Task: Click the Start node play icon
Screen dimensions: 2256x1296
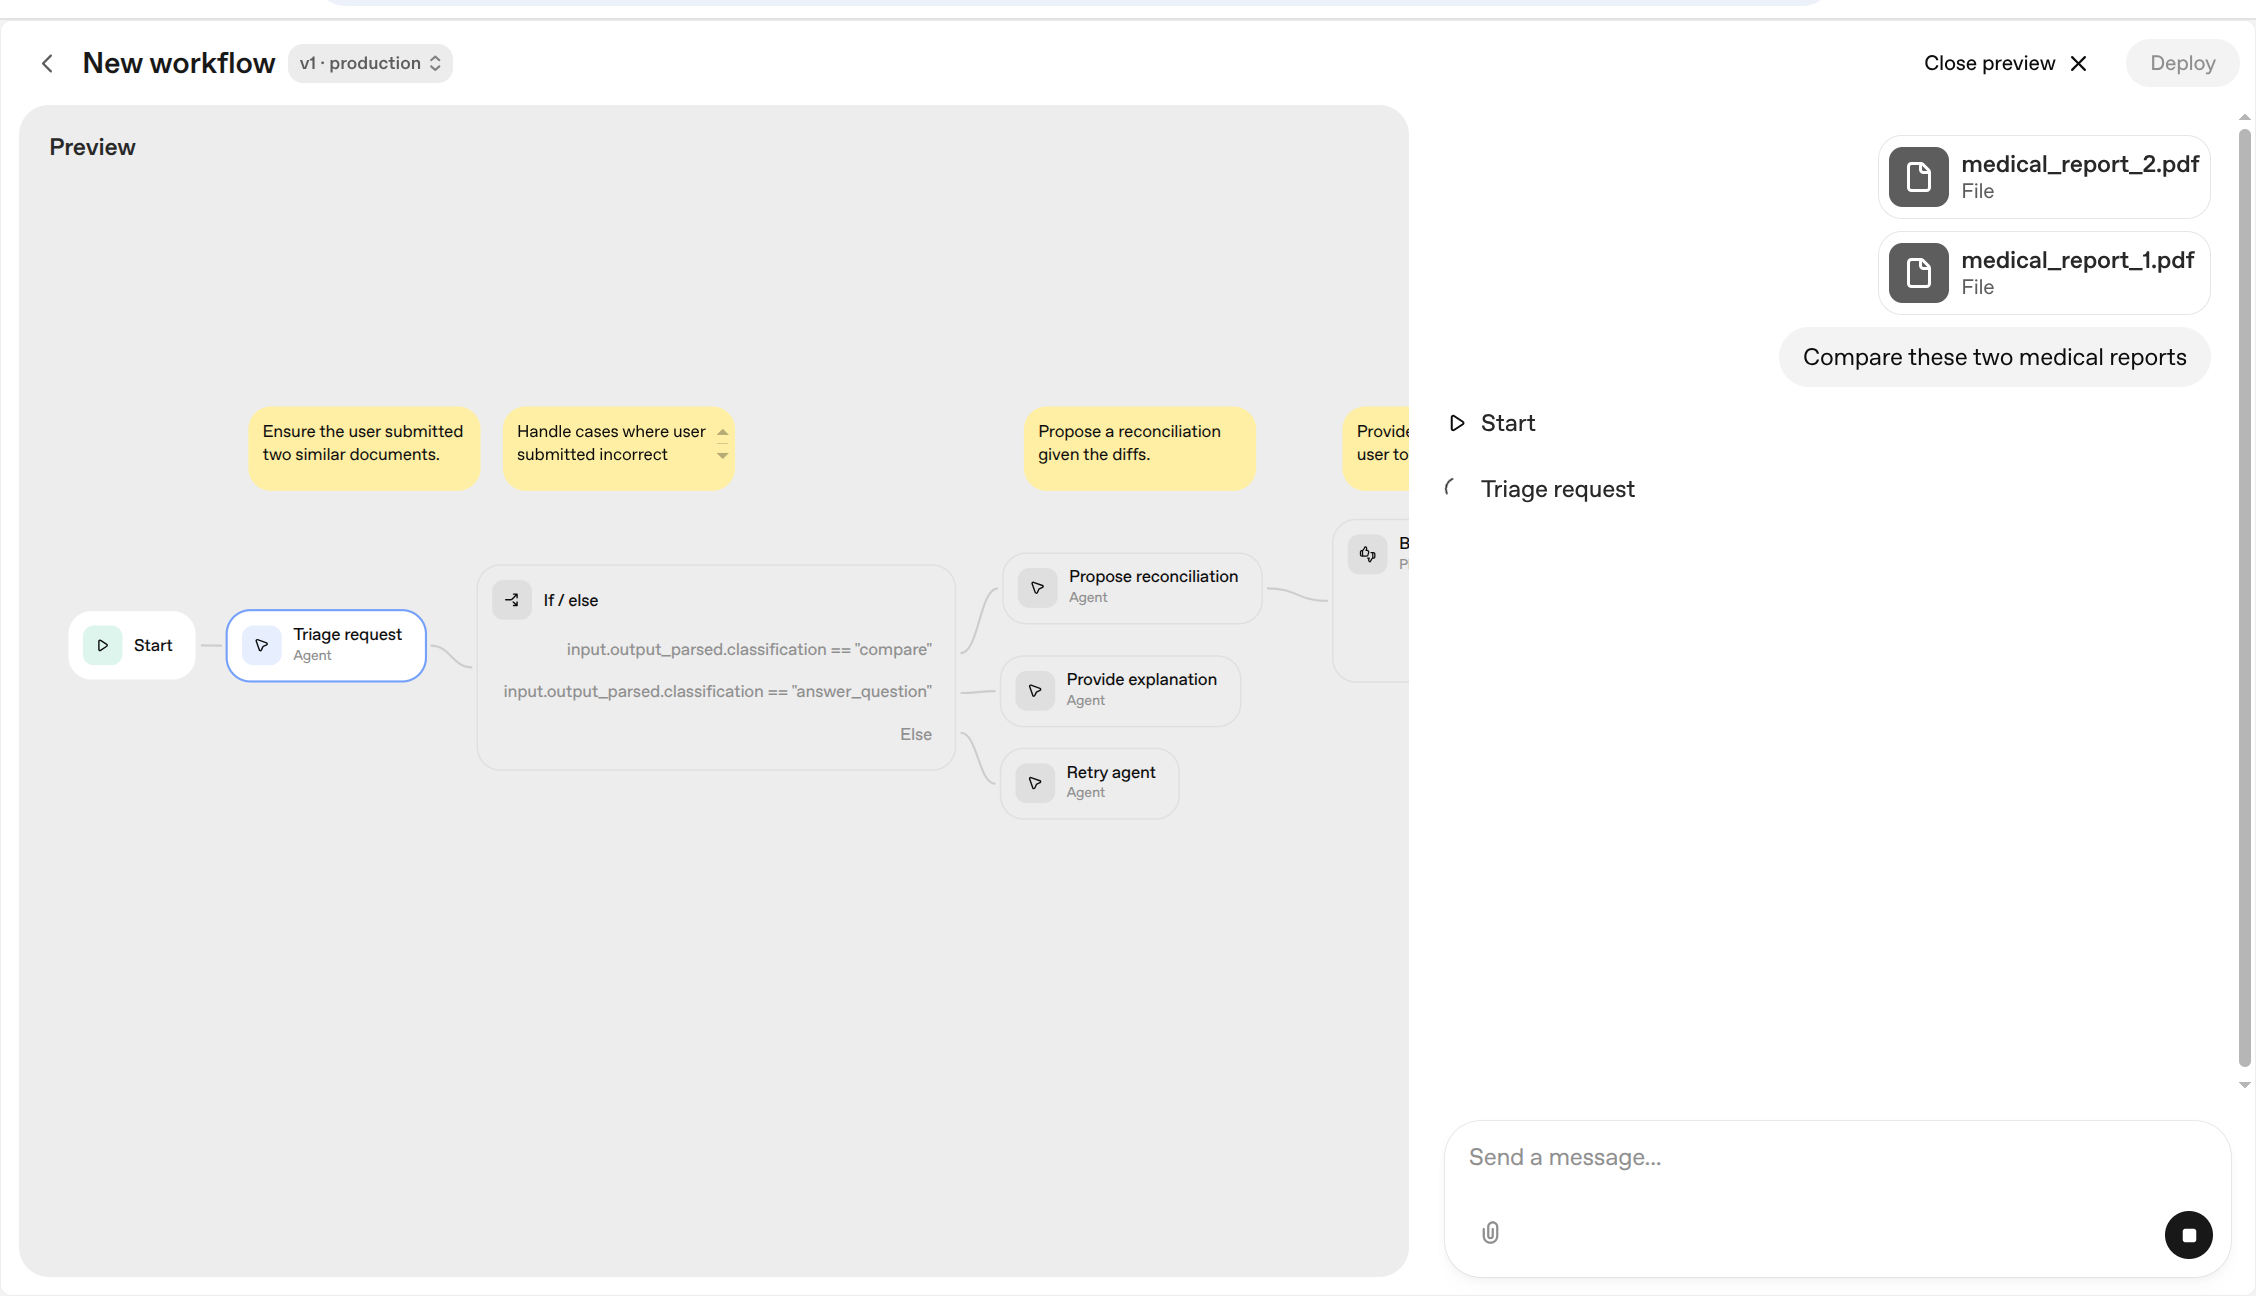Action: pyautogui.click(x=103, y=646)
